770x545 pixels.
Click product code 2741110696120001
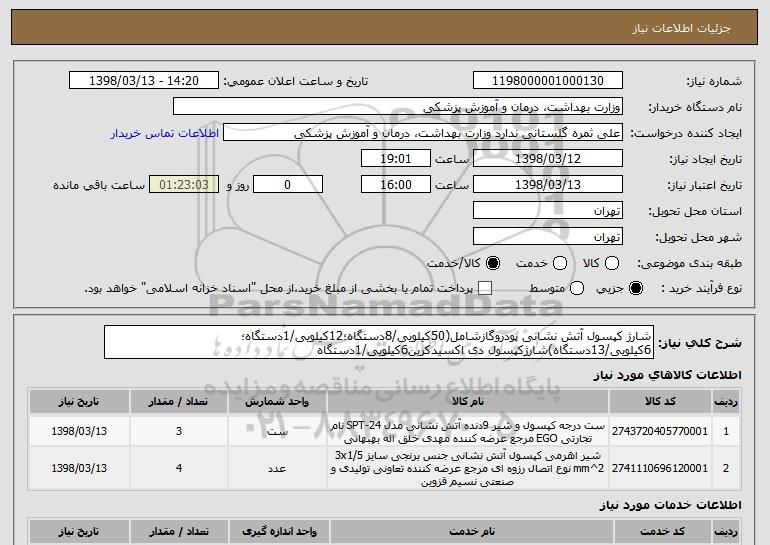coord(660,468)
